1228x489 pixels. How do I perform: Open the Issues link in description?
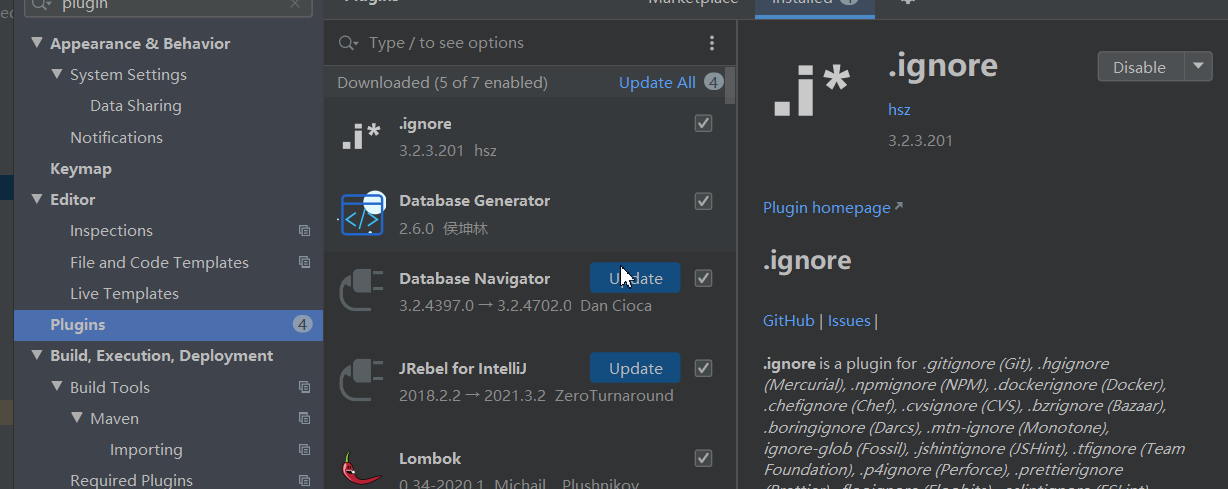tap(849, 321)
